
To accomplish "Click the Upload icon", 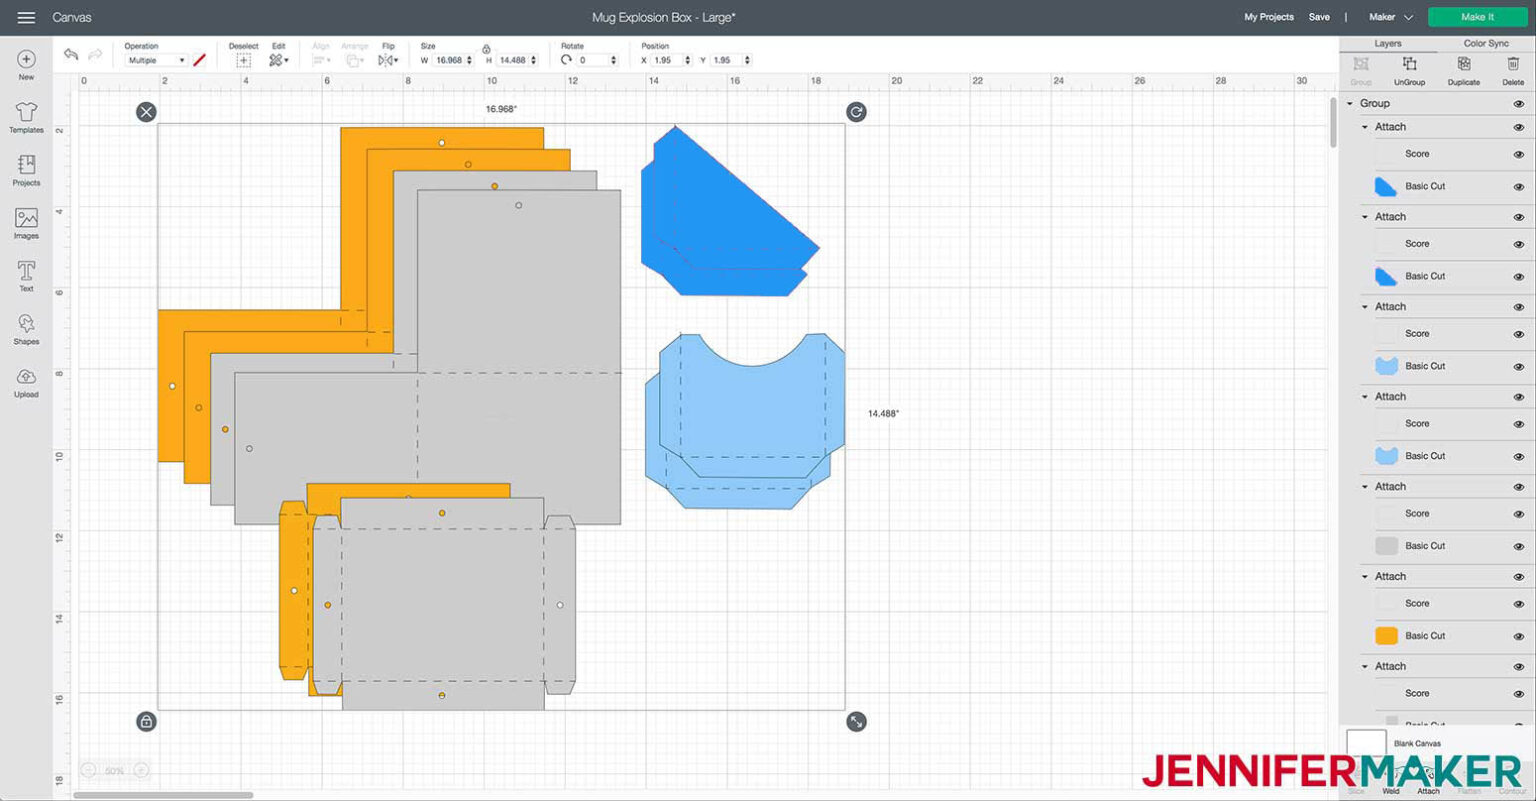I will tap(26, 377).
